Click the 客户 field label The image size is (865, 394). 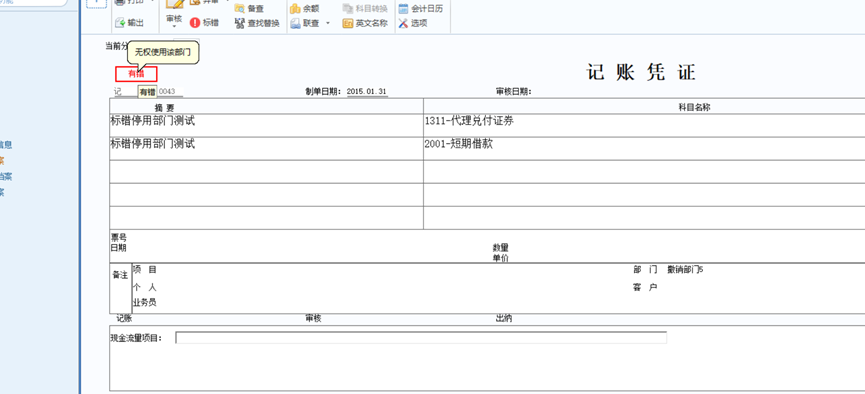coord(645,287)
